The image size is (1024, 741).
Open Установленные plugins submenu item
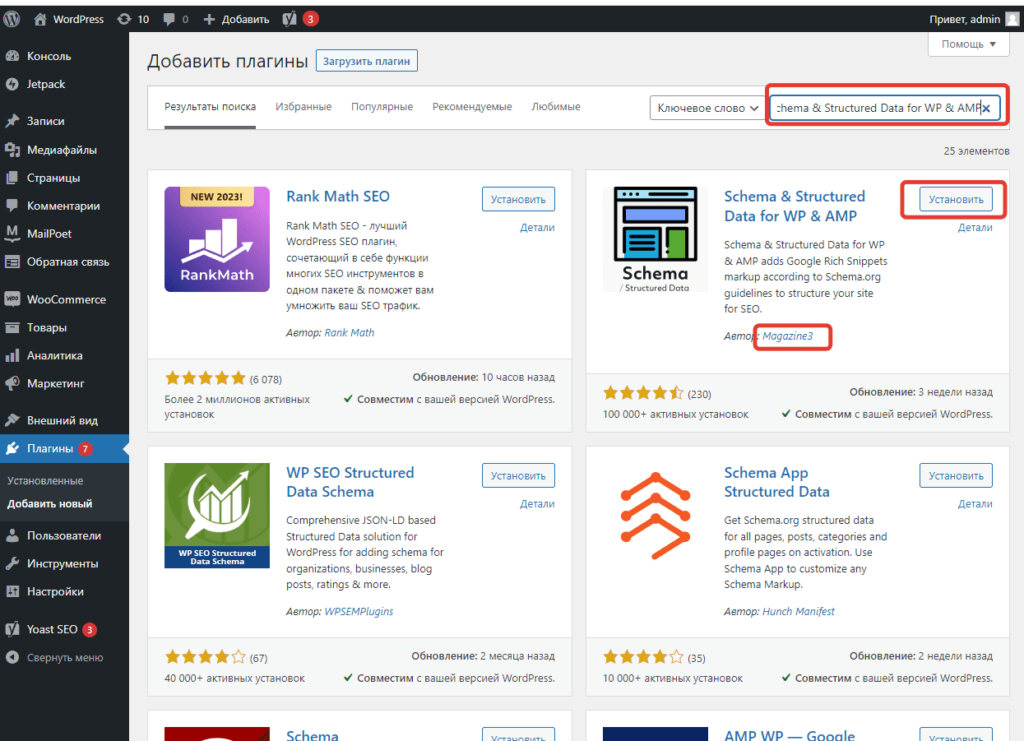click(x=45, y=481)
